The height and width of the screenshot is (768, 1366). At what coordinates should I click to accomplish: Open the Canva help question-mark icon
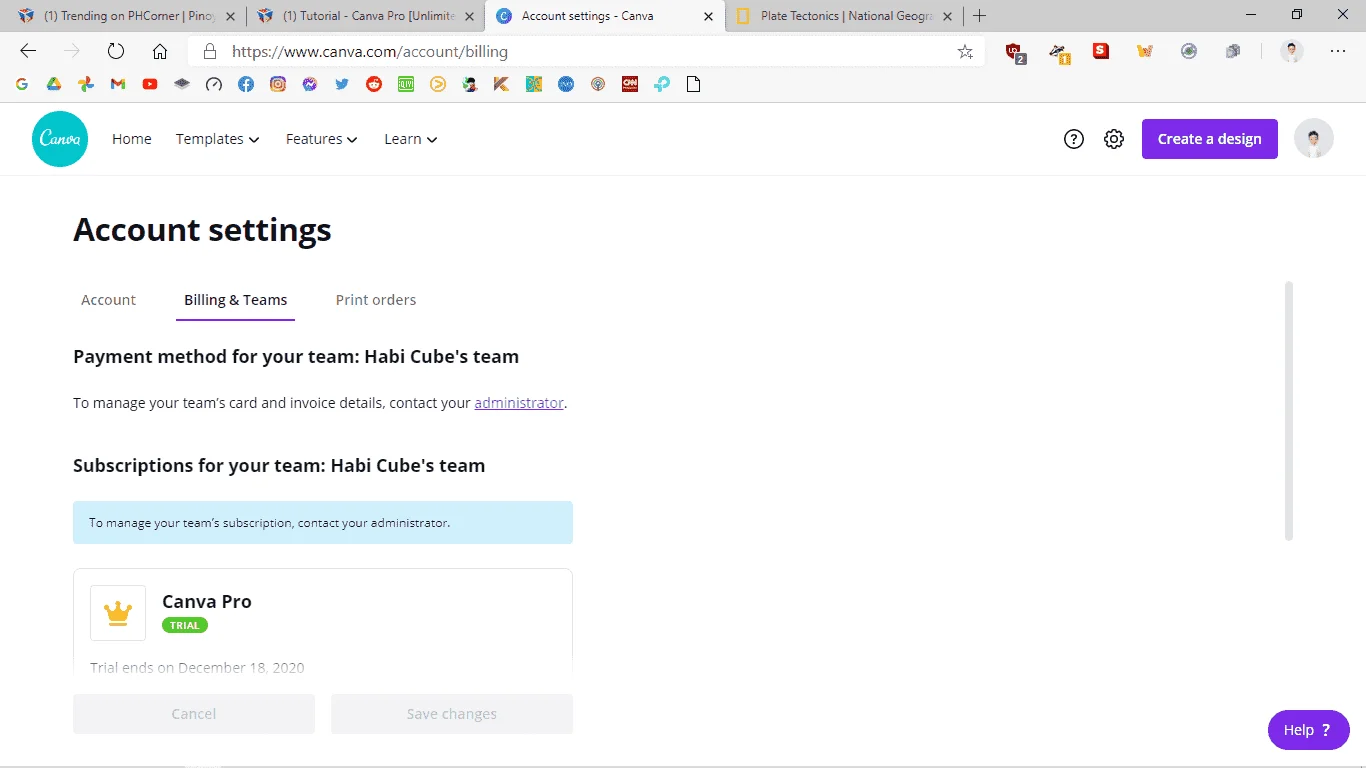pos(1074,139)
